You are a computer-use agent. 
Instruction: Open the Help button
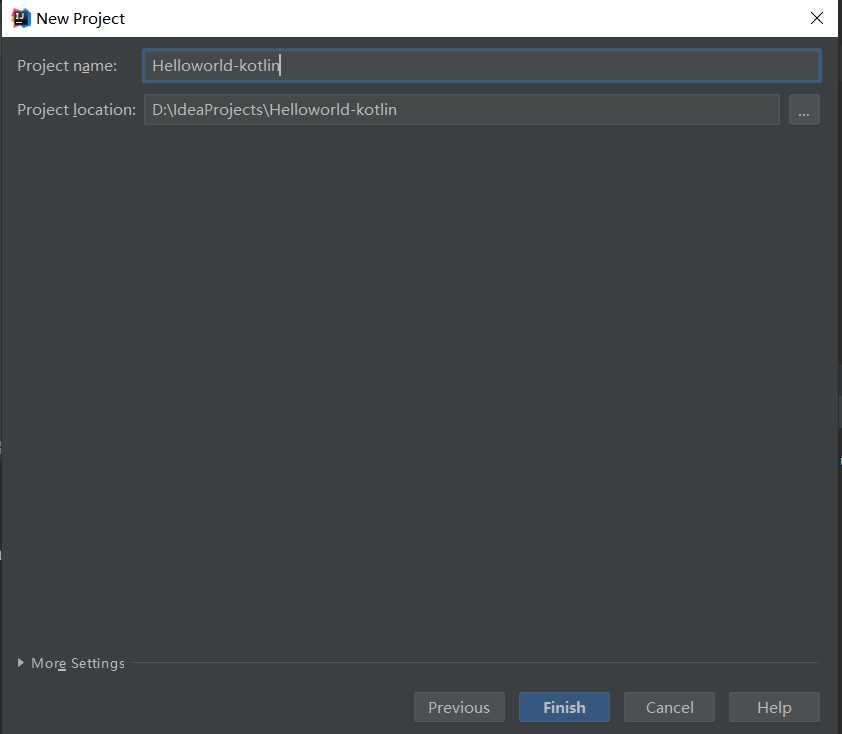tap(774, 707)
